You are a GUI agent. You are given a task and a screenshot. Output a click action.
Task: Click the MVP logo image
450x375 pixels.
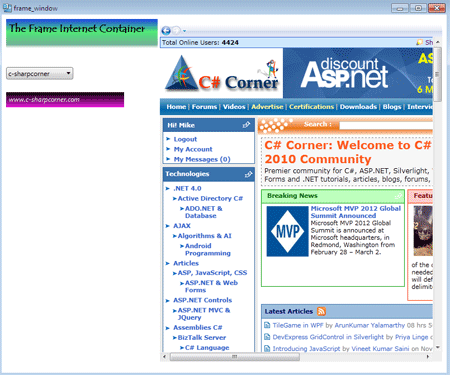[287, 231]
